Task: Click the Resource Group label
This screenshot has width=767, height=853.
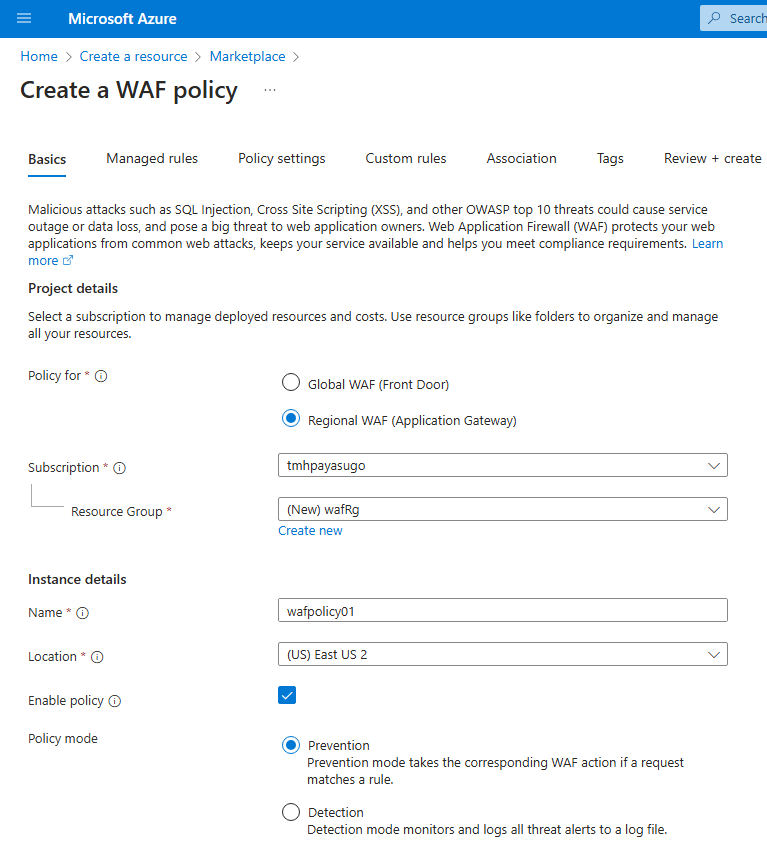Action: 116,511
